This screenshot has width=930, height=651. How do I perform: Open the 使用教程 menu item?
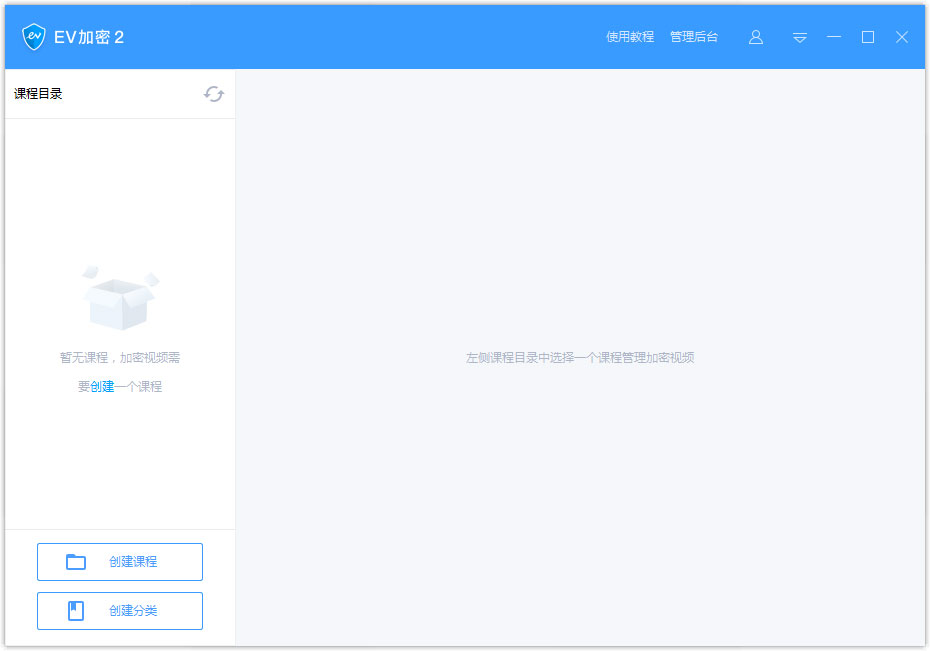point(629,37)
